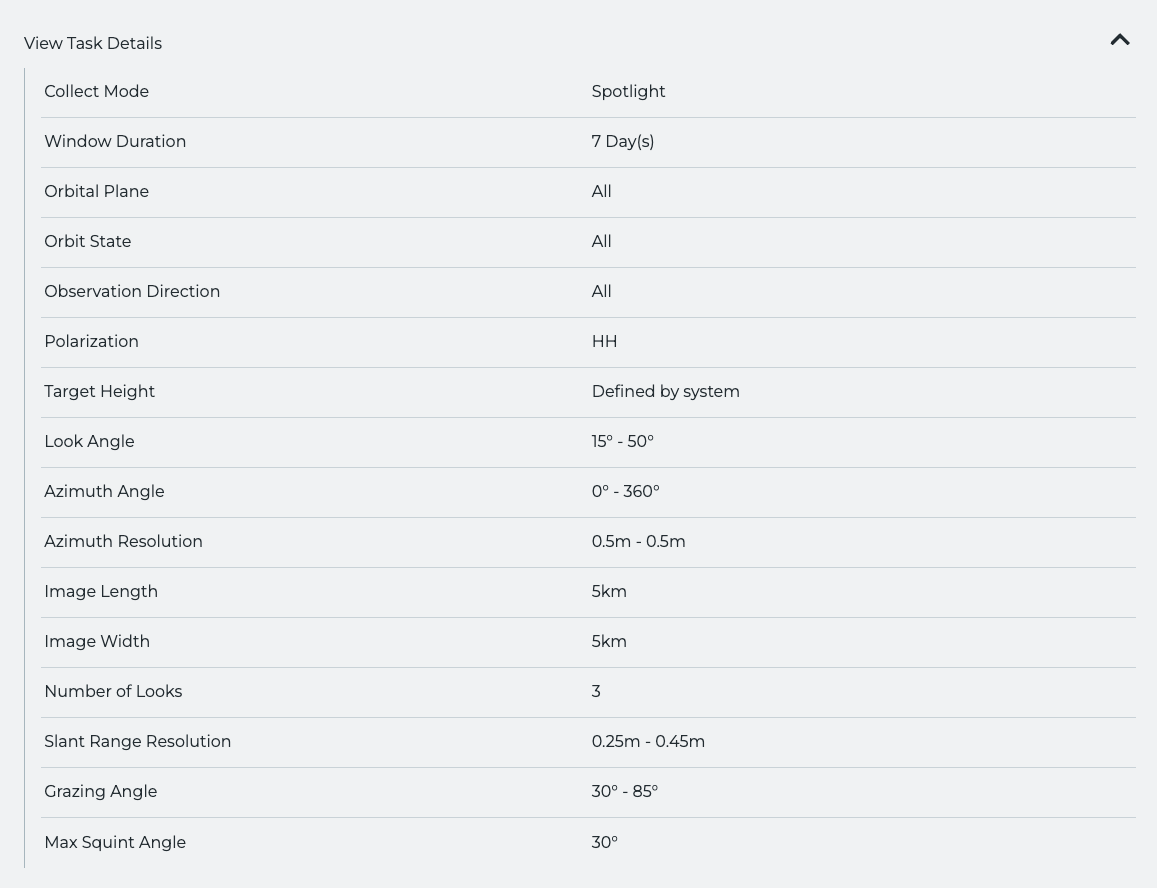
Task: Click the Number of Looks value 3
Action: coord(596,692)
